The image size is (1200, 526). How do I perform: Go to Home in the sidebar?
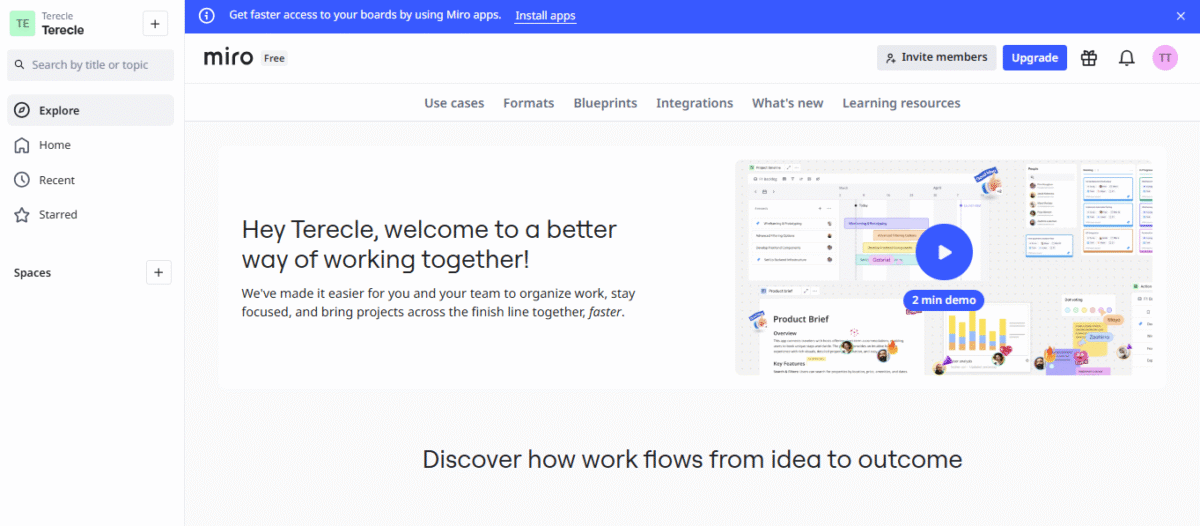click(x=91, y=145)
